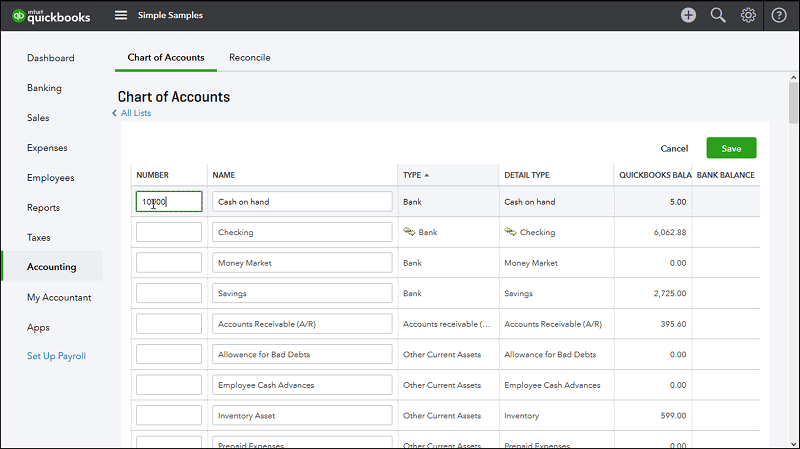
Task: Click the number field for Money Market
Action: click(x=169, y=263)
